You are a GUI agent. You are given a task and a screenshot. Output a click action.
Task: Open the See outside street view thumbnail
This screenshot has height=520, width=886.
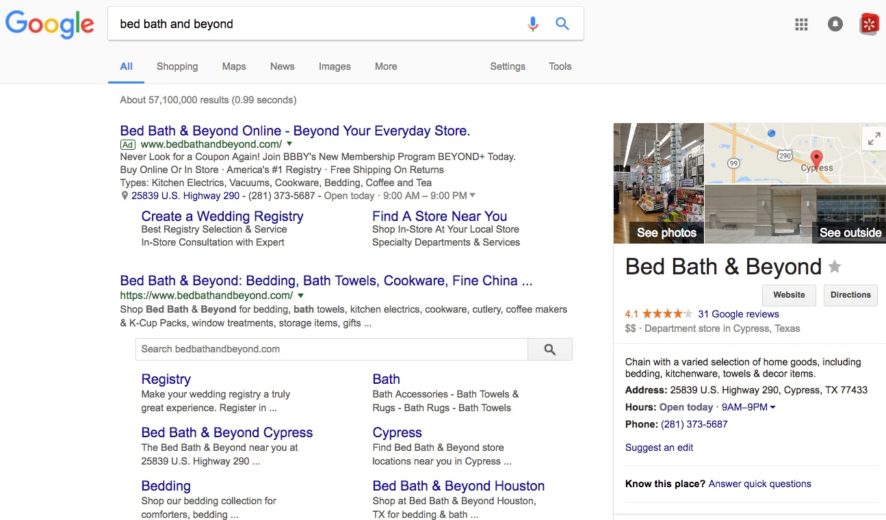click(x=796, y=214)
